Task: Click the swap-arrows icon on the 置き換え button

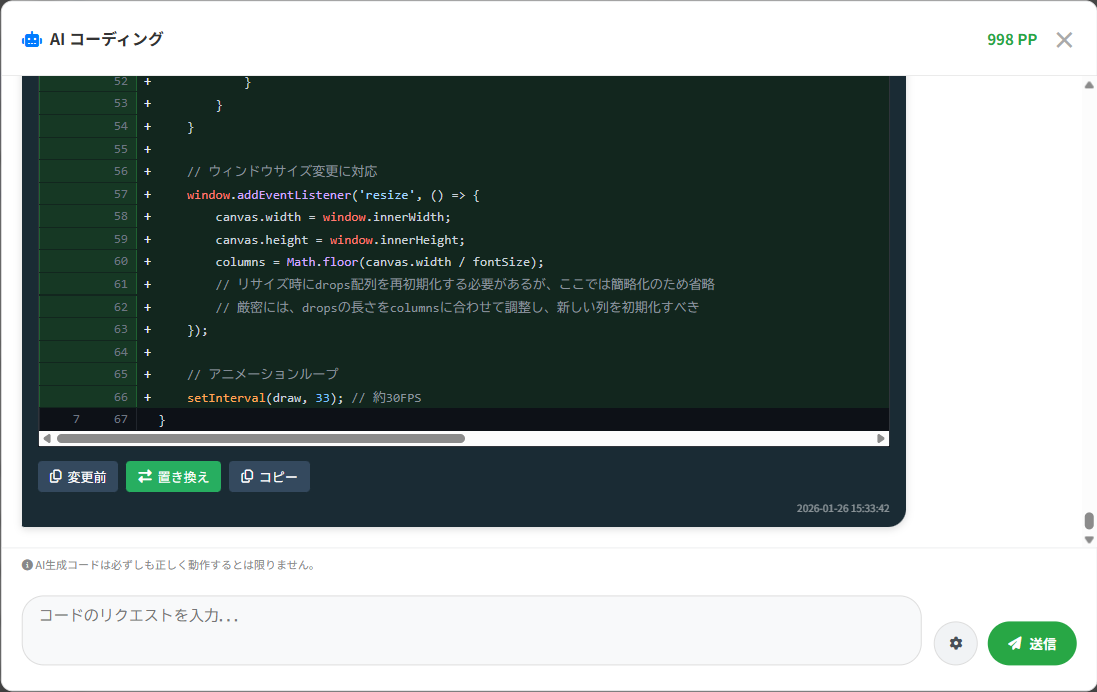Action: (x=146, y=476)
